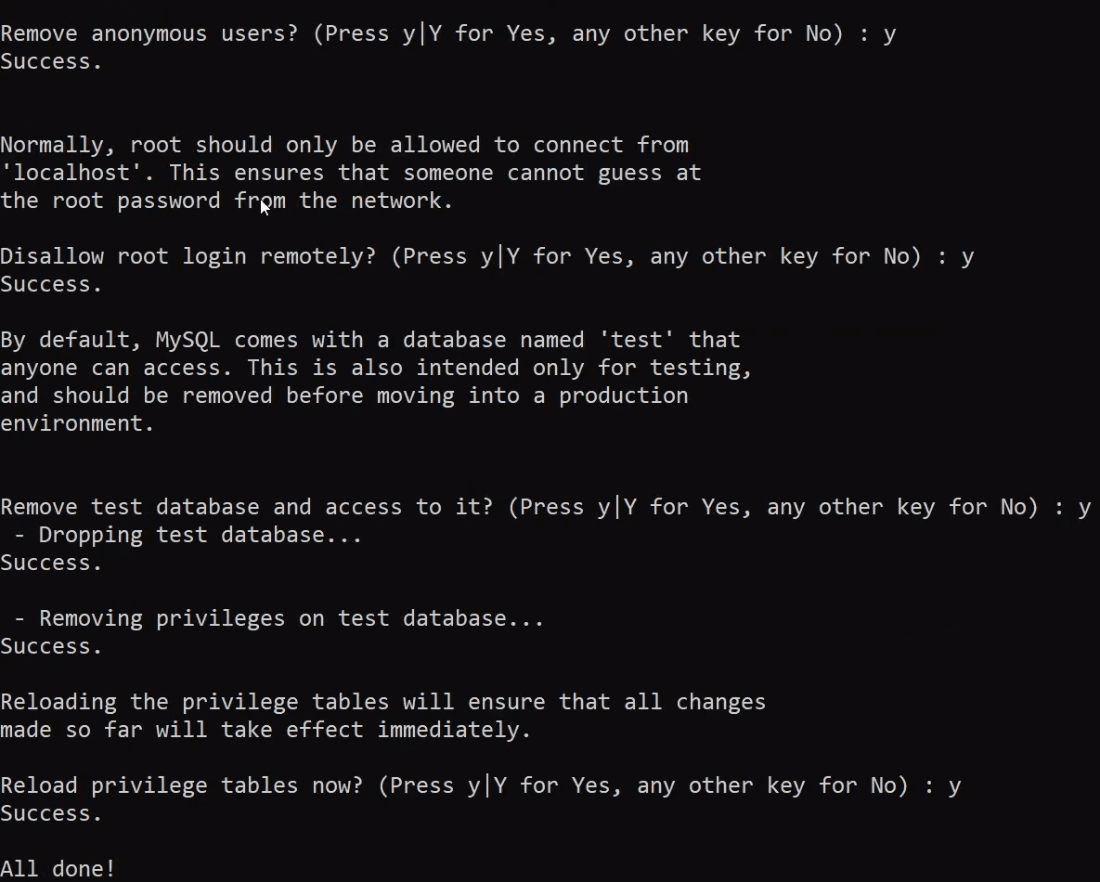Click the 'y' answer after the Disallow root prompt
1100x882 pixels.
[967, 257]
